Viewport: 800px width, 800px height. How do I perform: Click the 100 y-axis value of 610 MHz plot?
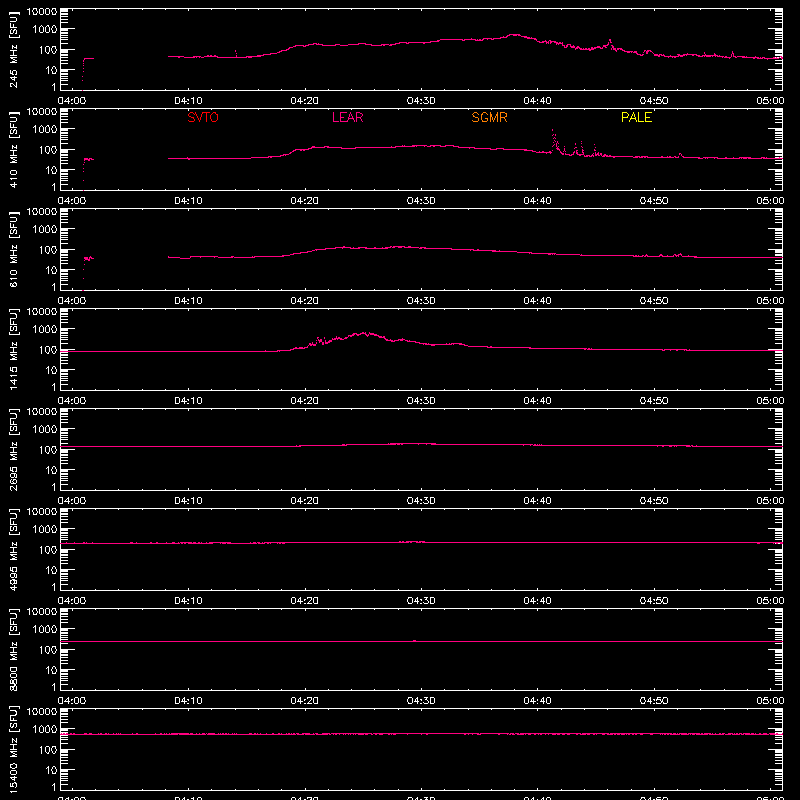click(48, 250)
